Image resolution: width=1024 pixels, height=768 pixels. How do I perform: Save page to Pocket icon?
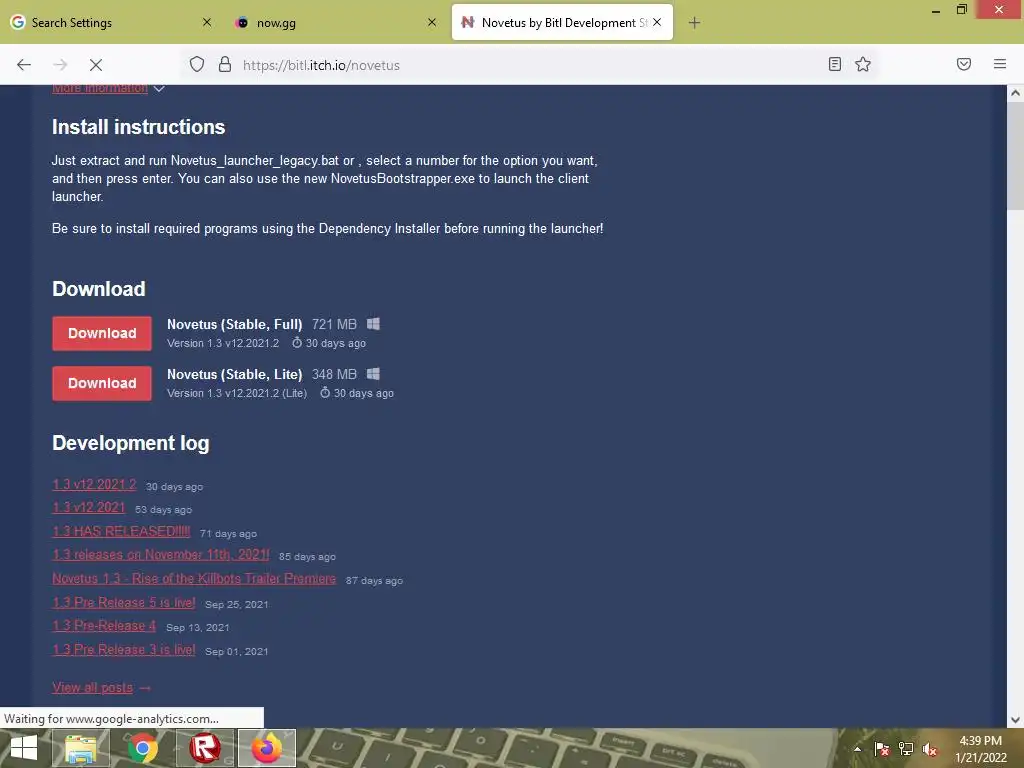click(964, 64)
